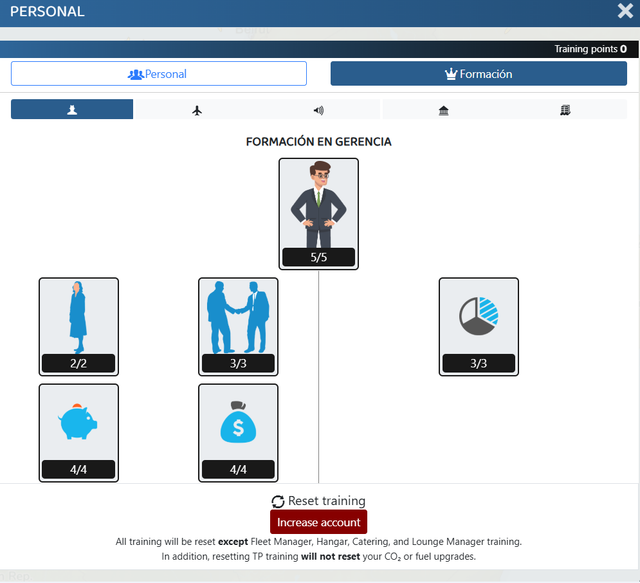Select the megaphone marketing category tab
Image resolution: width=640 pixels, height=583 pixels.
click(318, 110)
